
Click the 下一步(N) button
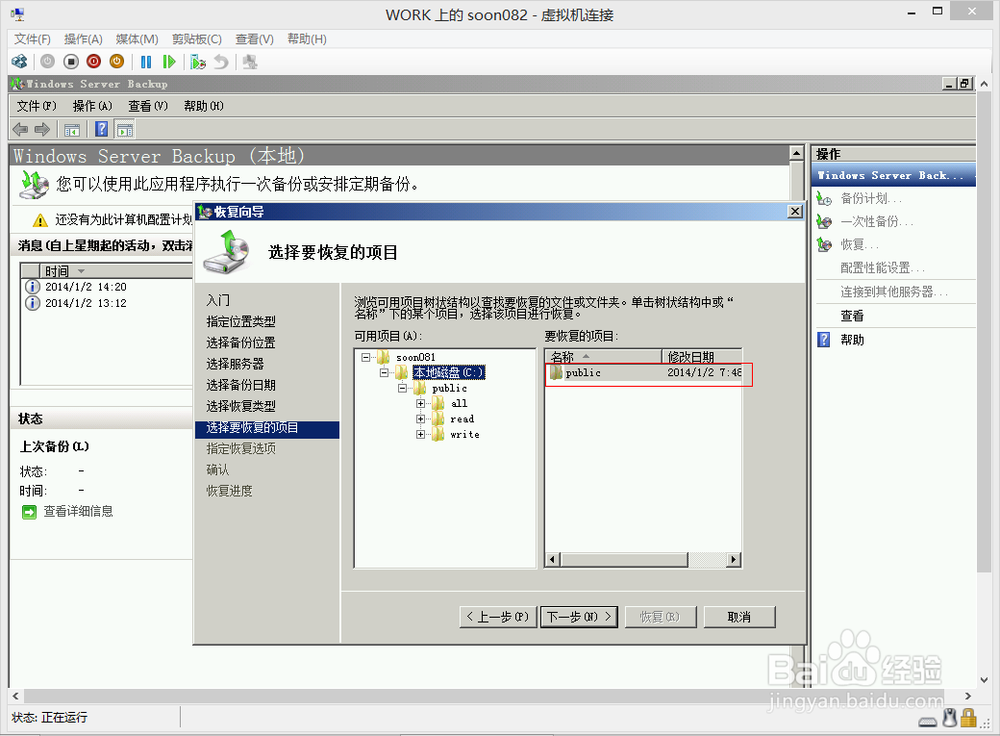[578, 617]
